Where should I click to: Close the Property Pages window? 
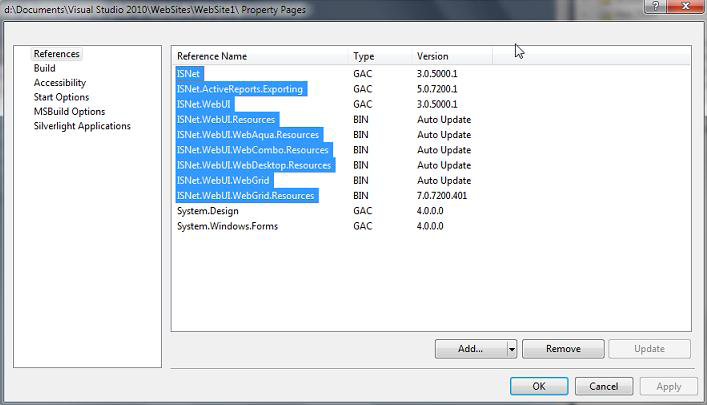tap(685, 6)
